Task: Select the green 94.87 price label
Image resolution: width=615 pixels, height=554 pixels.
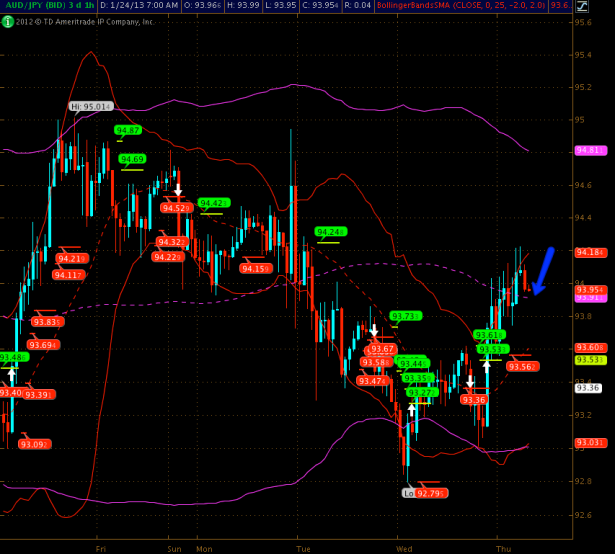Action: (128, 130)
